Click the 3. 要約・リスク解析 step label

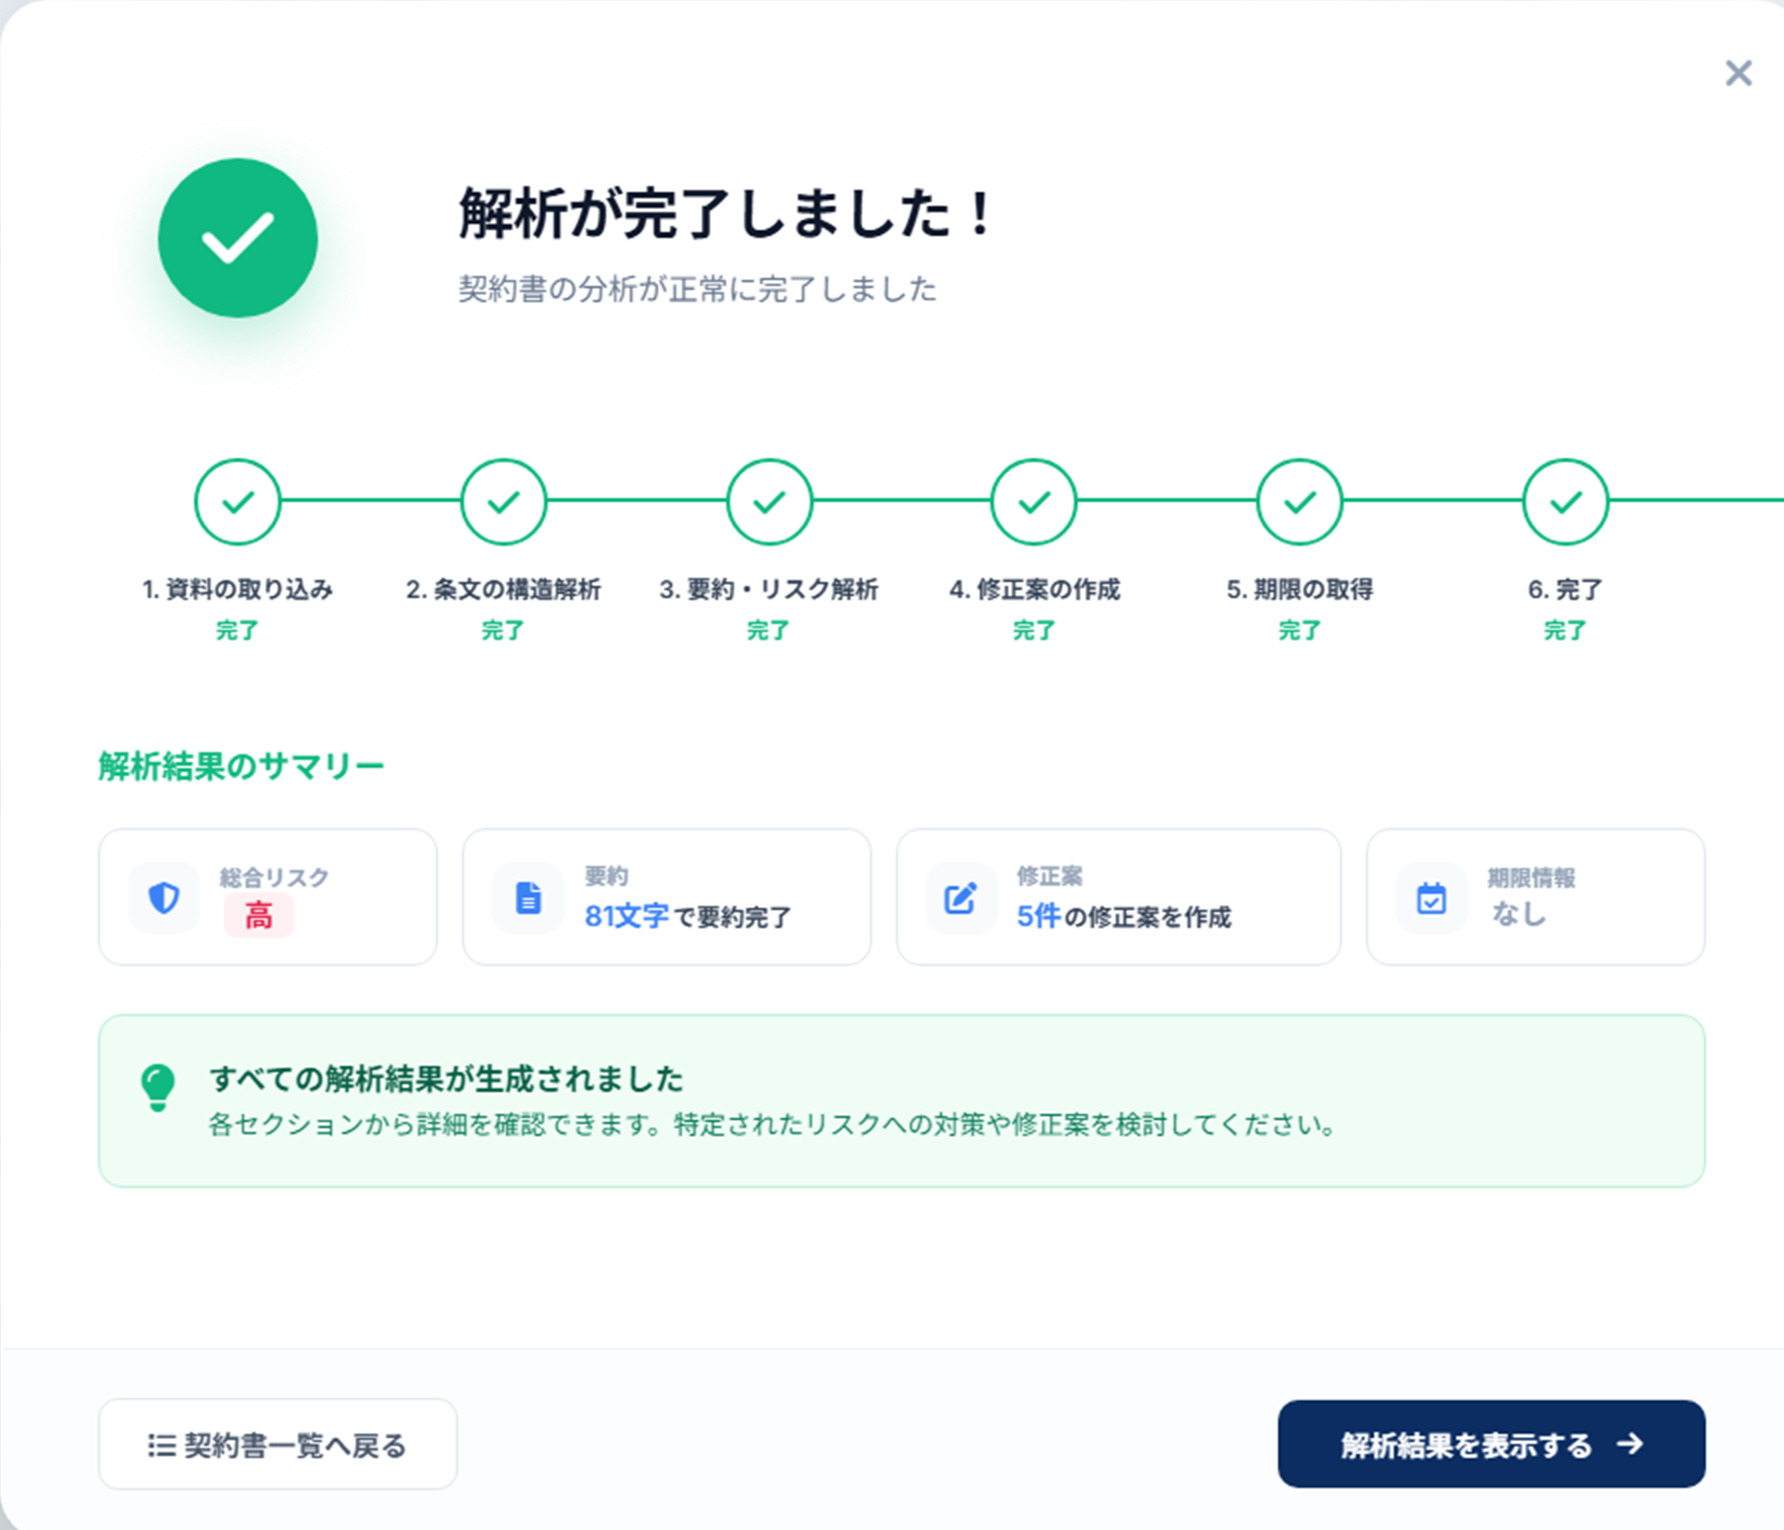point(769,589)
